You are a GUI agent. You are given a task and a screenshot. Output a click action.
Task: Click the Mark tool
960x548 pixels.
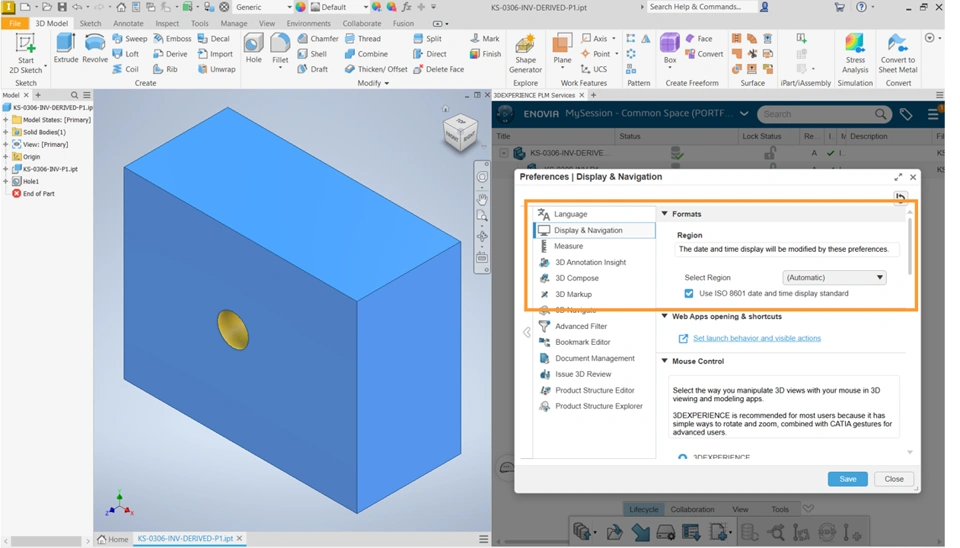tap(485, 39)
